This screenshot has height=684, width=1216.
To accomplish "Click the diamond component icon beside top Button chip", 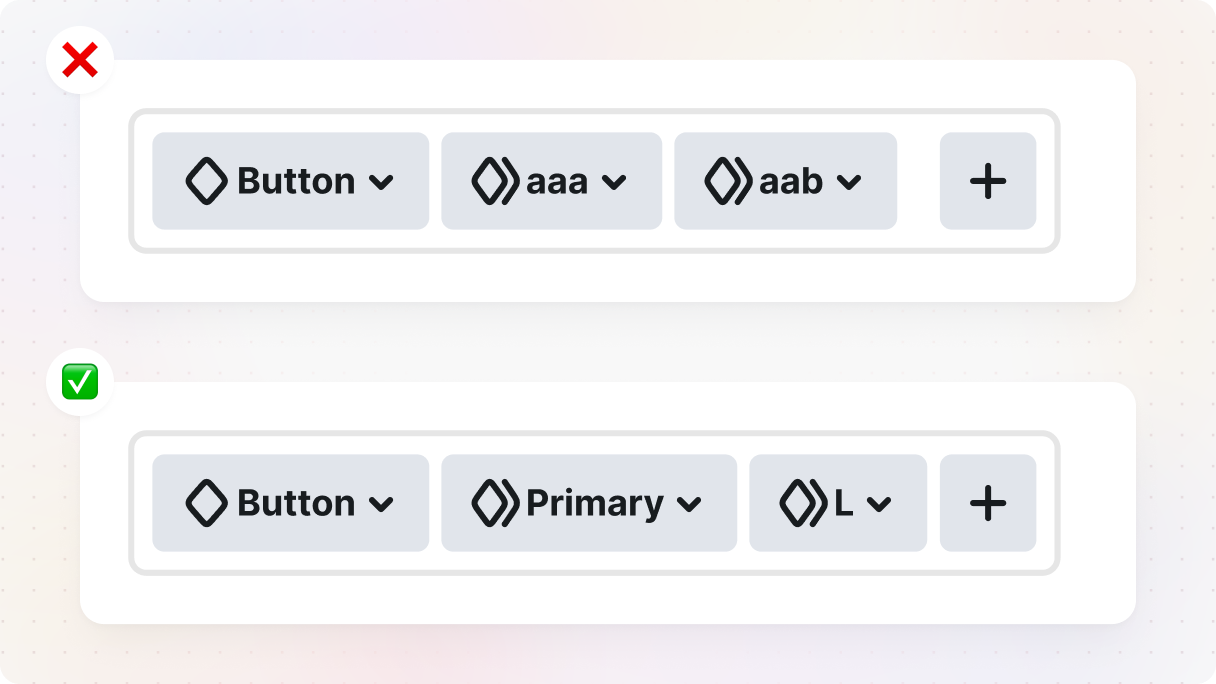I will [x=206, y=181].
